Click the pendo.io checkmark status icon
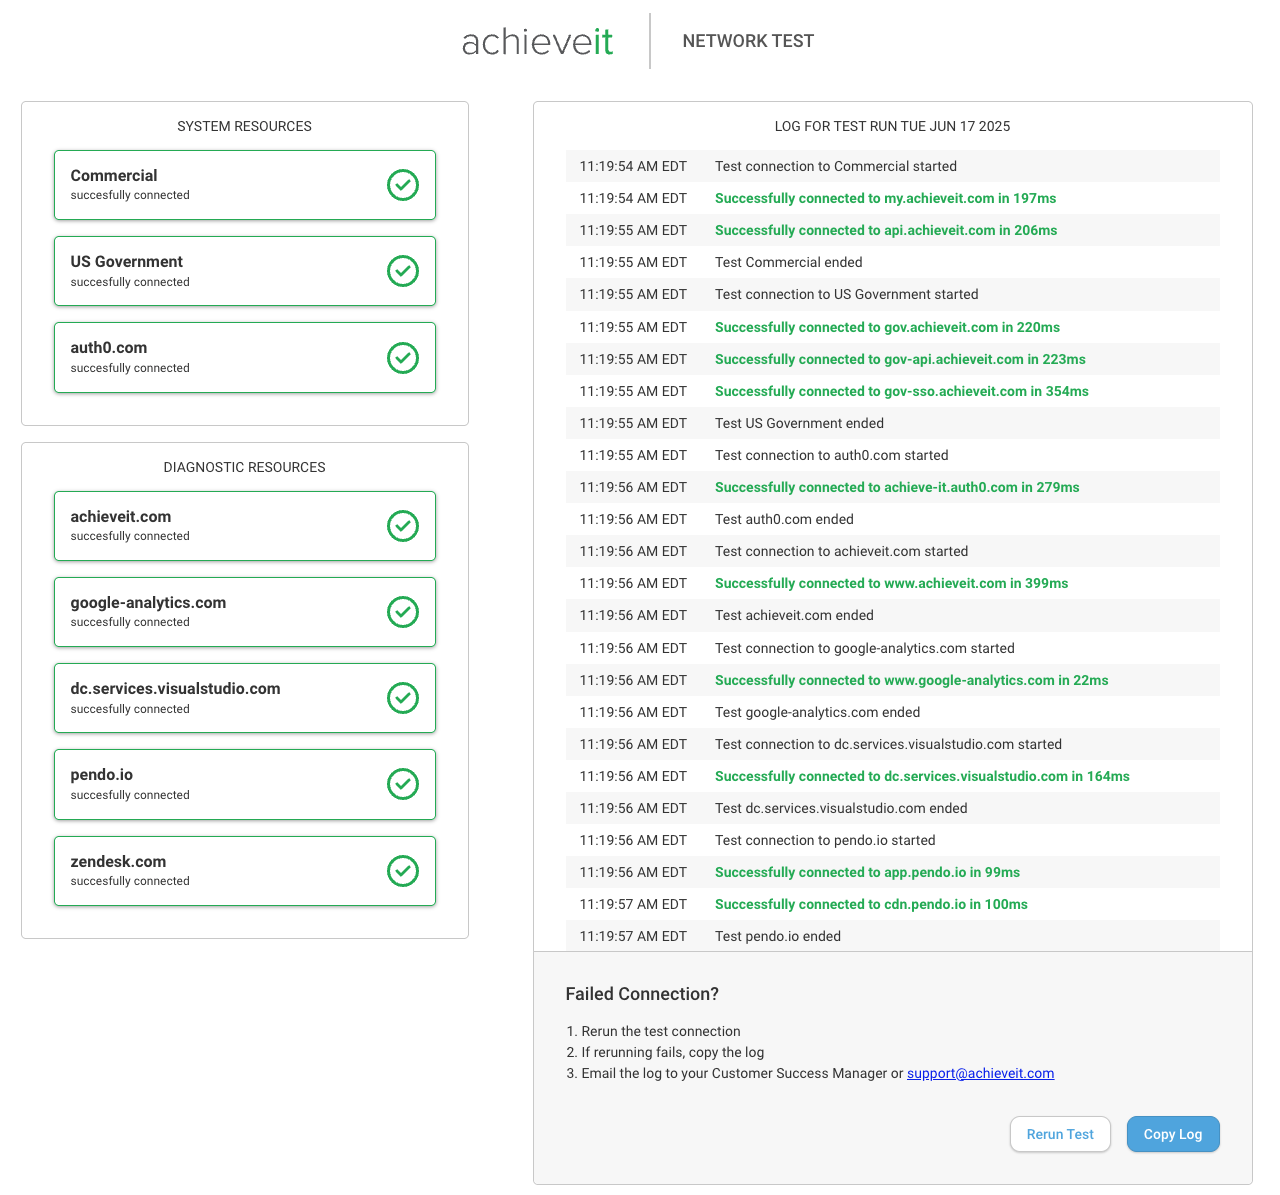The image size is (1280, 1195). (x=403, y=784)
